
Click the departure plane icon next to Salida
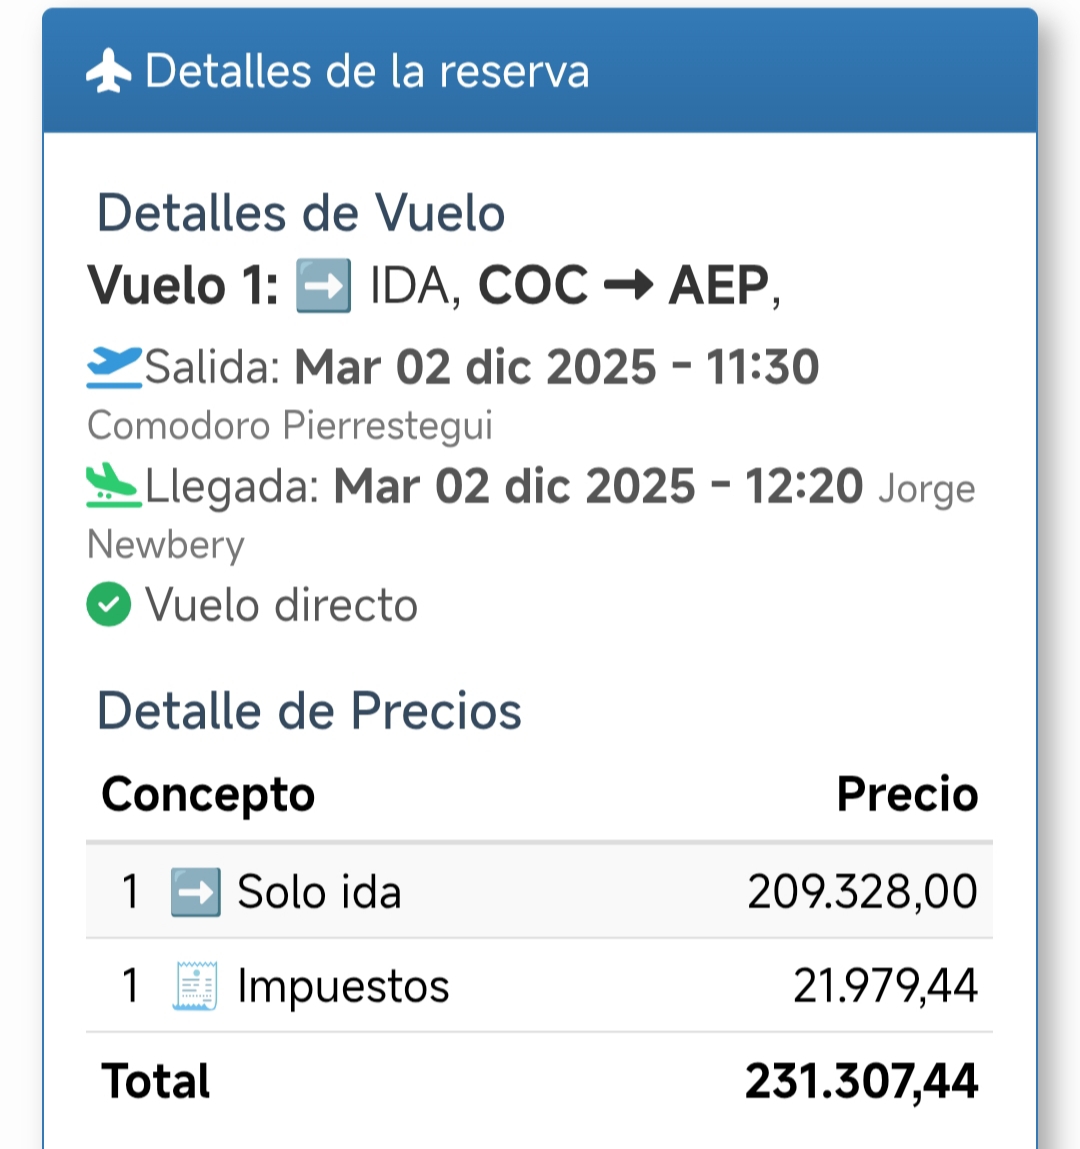pyautogui.click(x=113, y=367)
